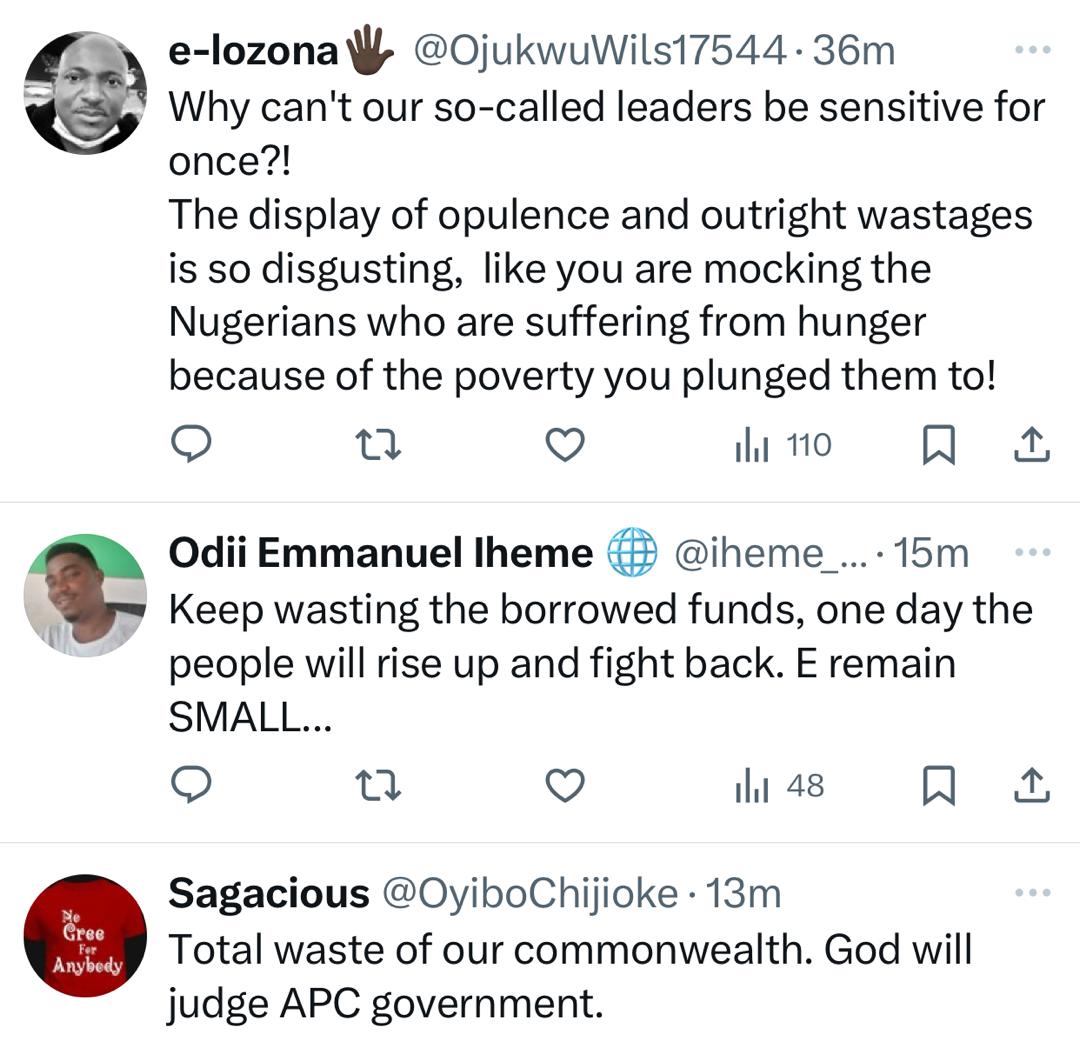1080x1040 pixels.
Task: Bookmark e-lozona's tweet
Action: pyautogui.click(x=937, y=446)
